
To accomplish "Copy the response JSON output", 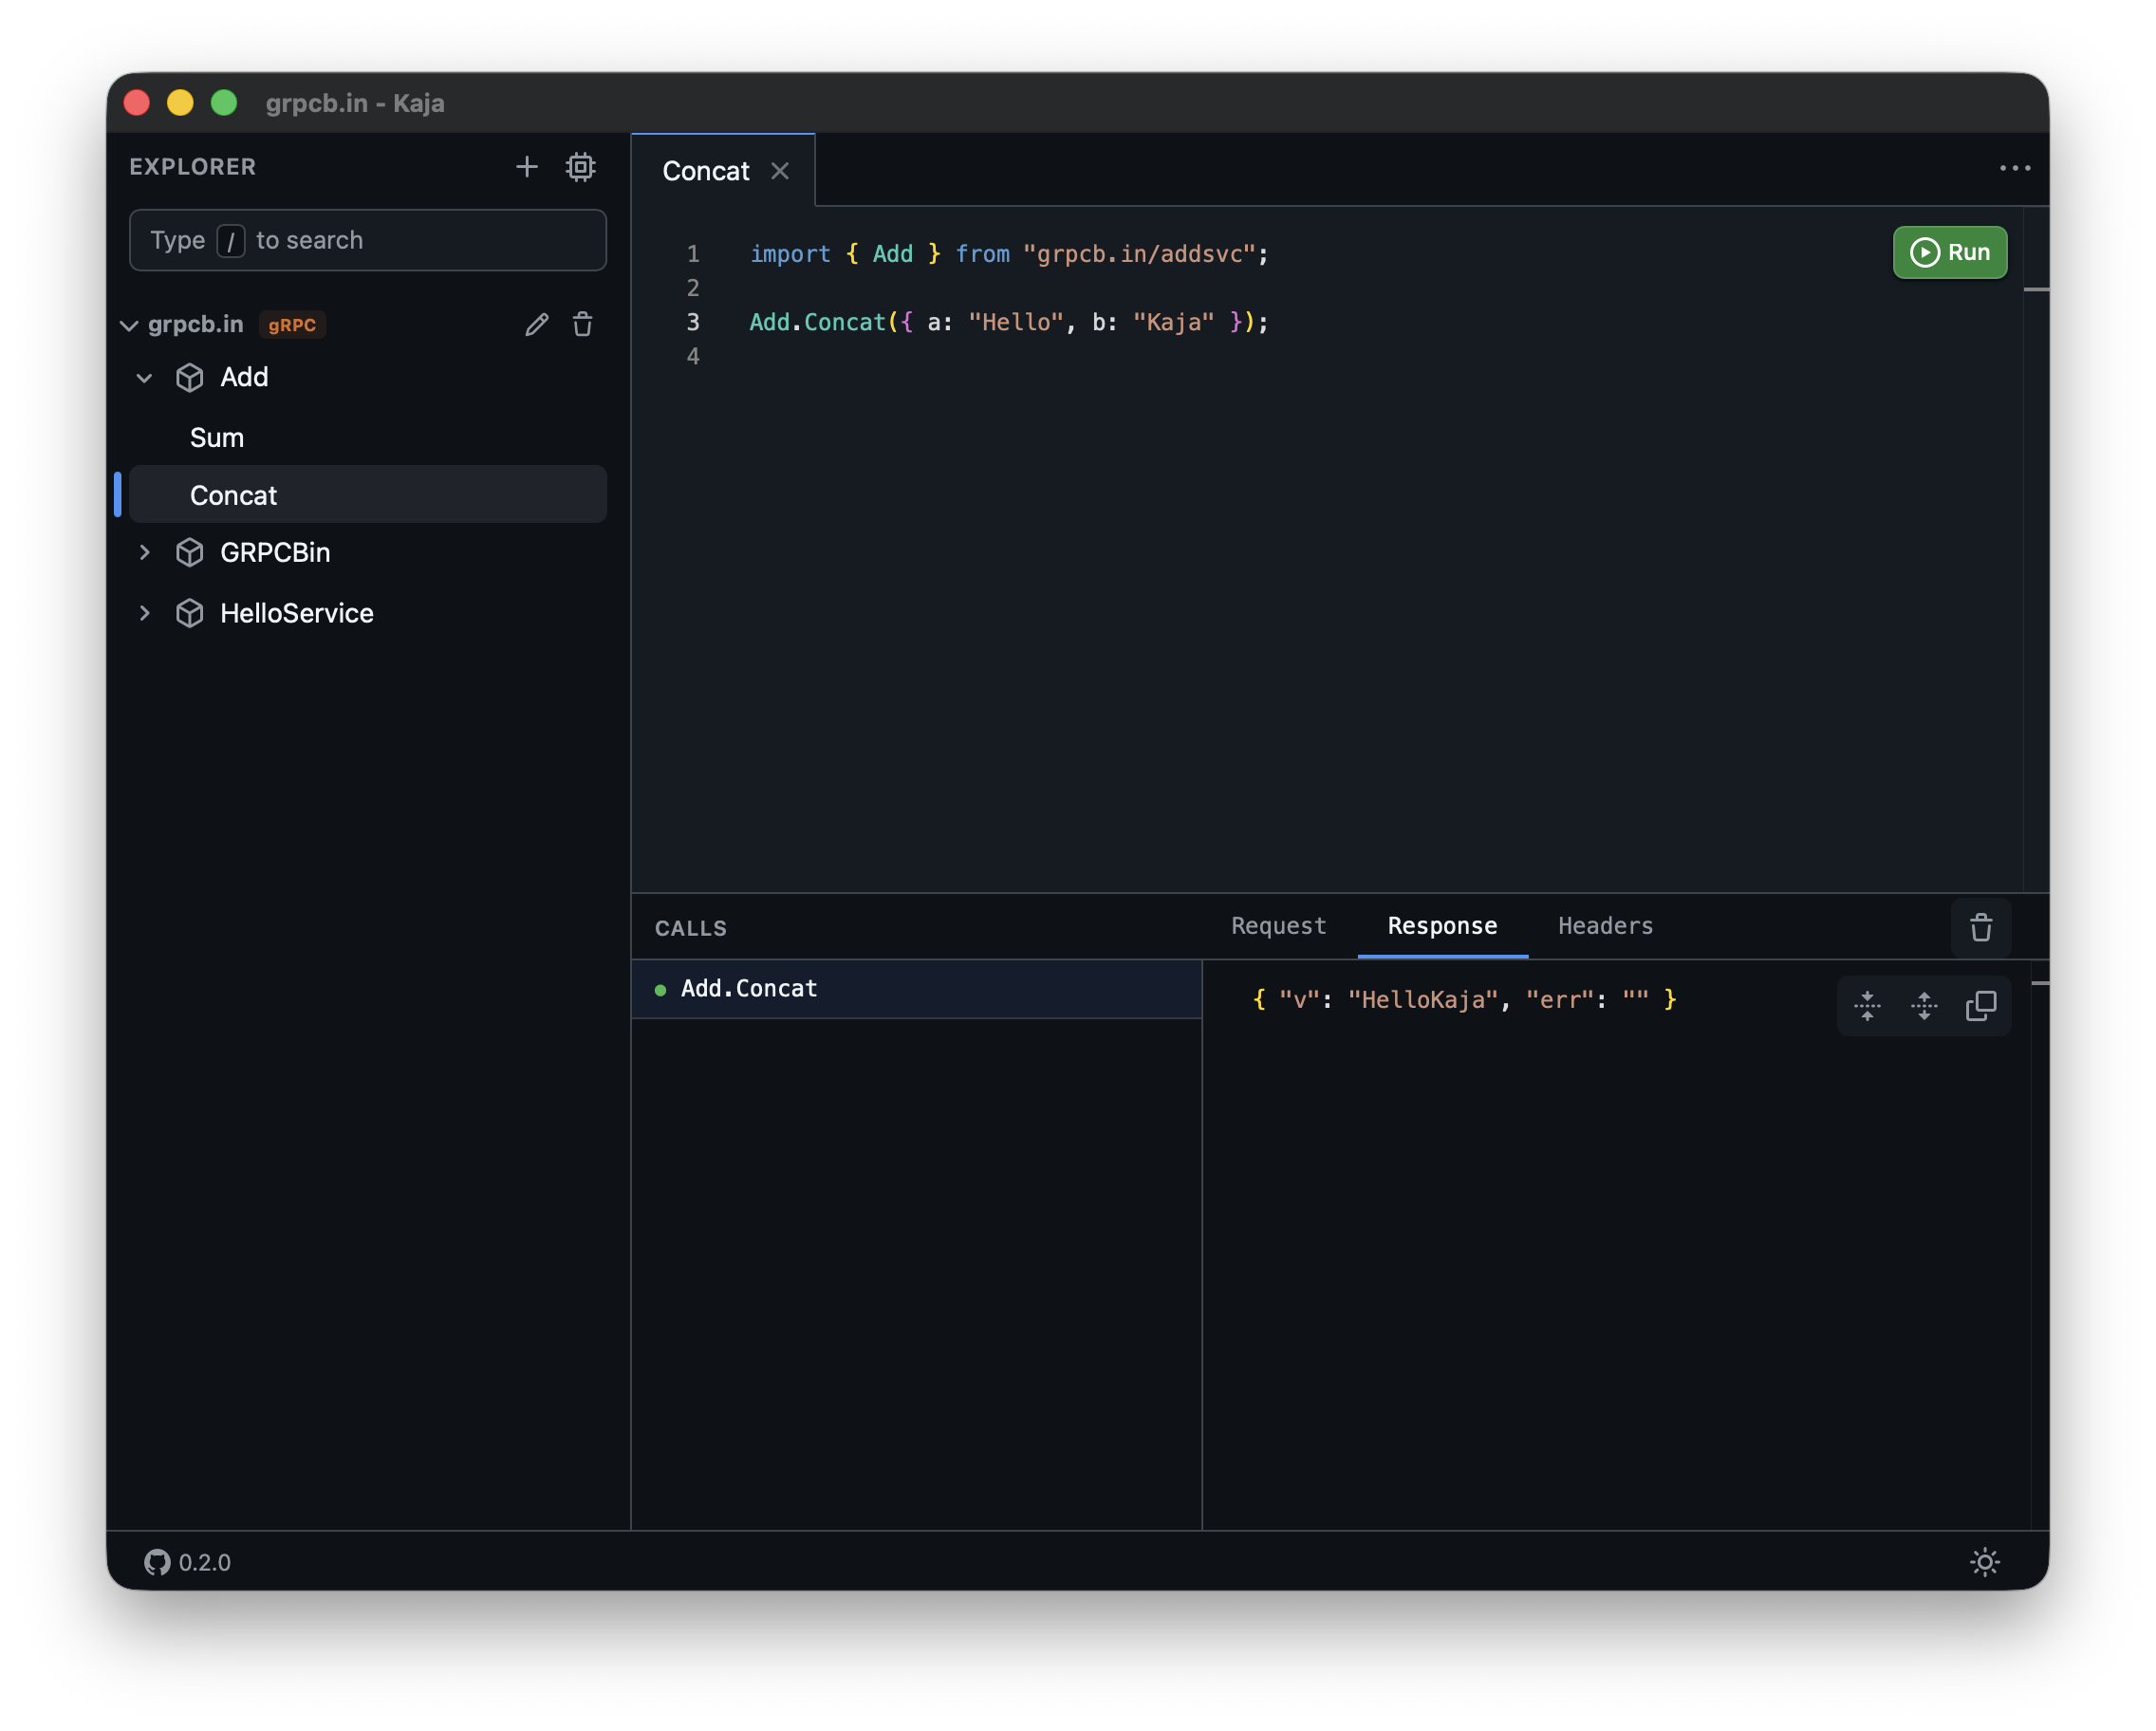I will (1980, 1005).
